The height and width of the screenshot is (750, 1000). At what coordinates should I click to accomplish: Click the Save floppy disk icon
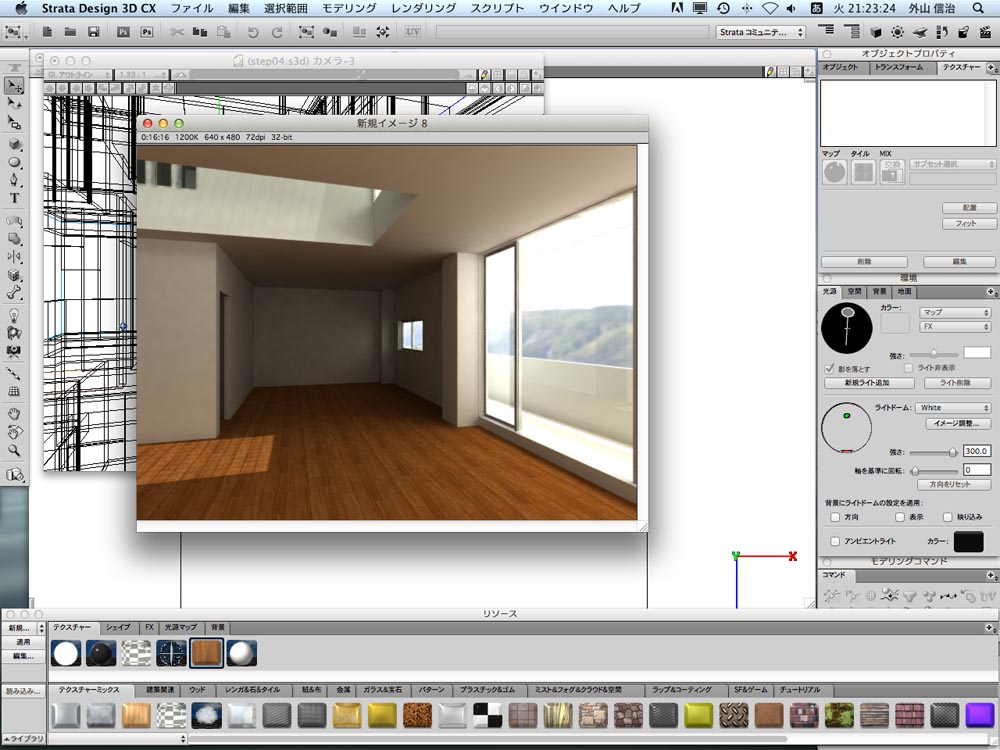coord(93,32)
